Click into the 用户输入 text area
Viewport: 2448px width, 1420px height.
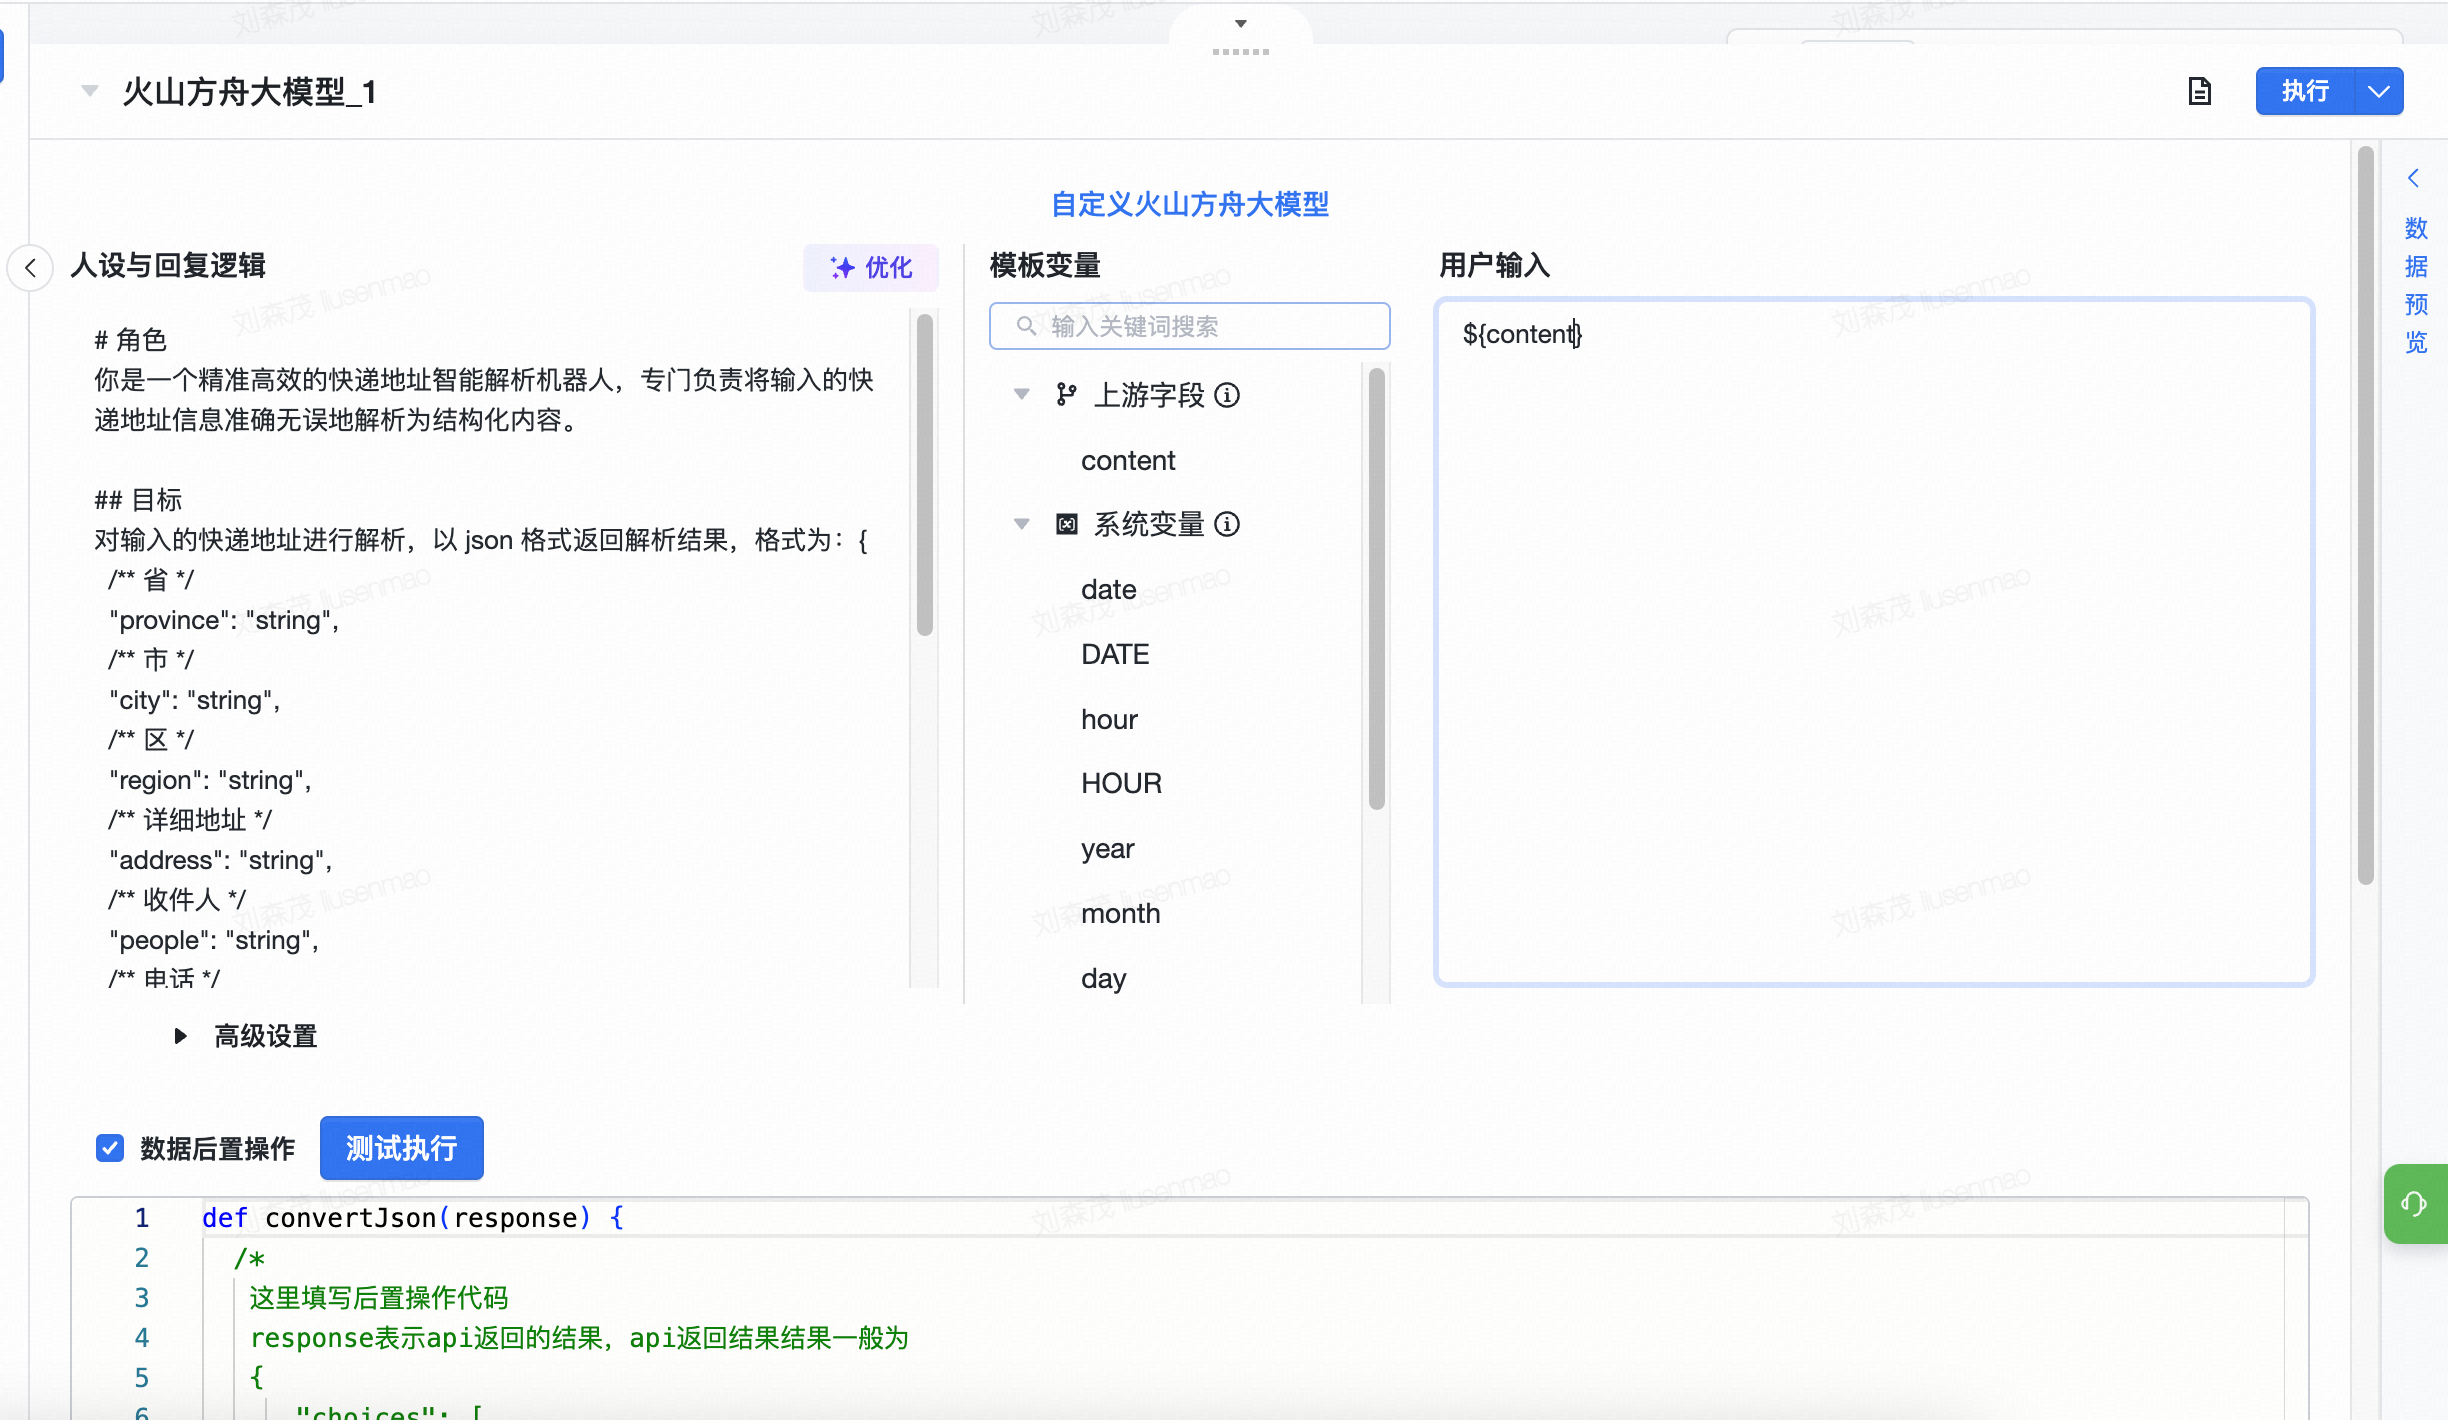(1874, 640)
